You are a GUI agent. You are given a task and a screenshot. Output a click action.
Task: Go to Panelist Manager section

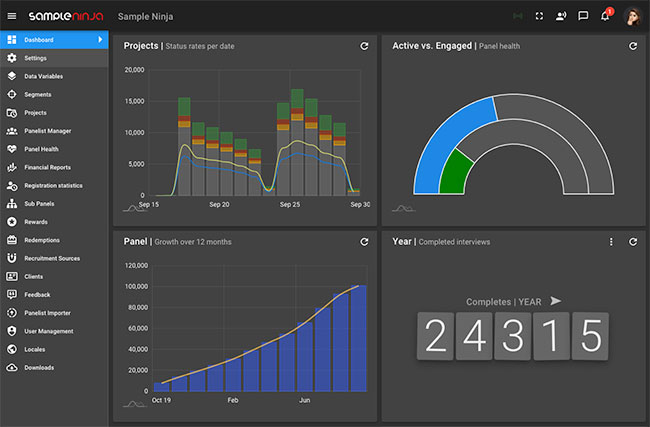coord(46,131)
